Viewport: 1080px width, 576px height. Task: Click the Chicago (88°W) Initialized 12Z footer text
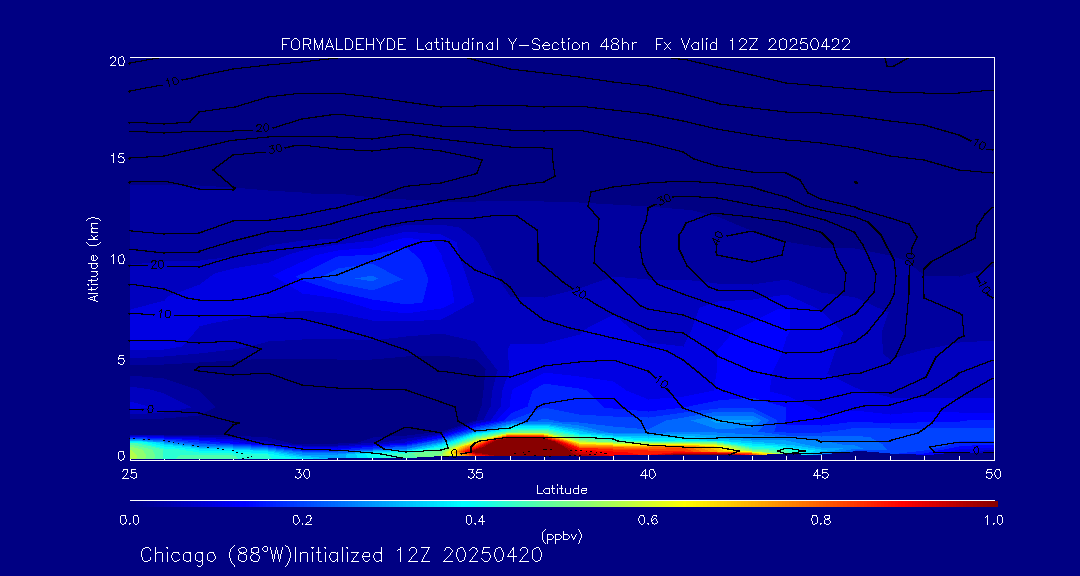click(x=342, y=555)
